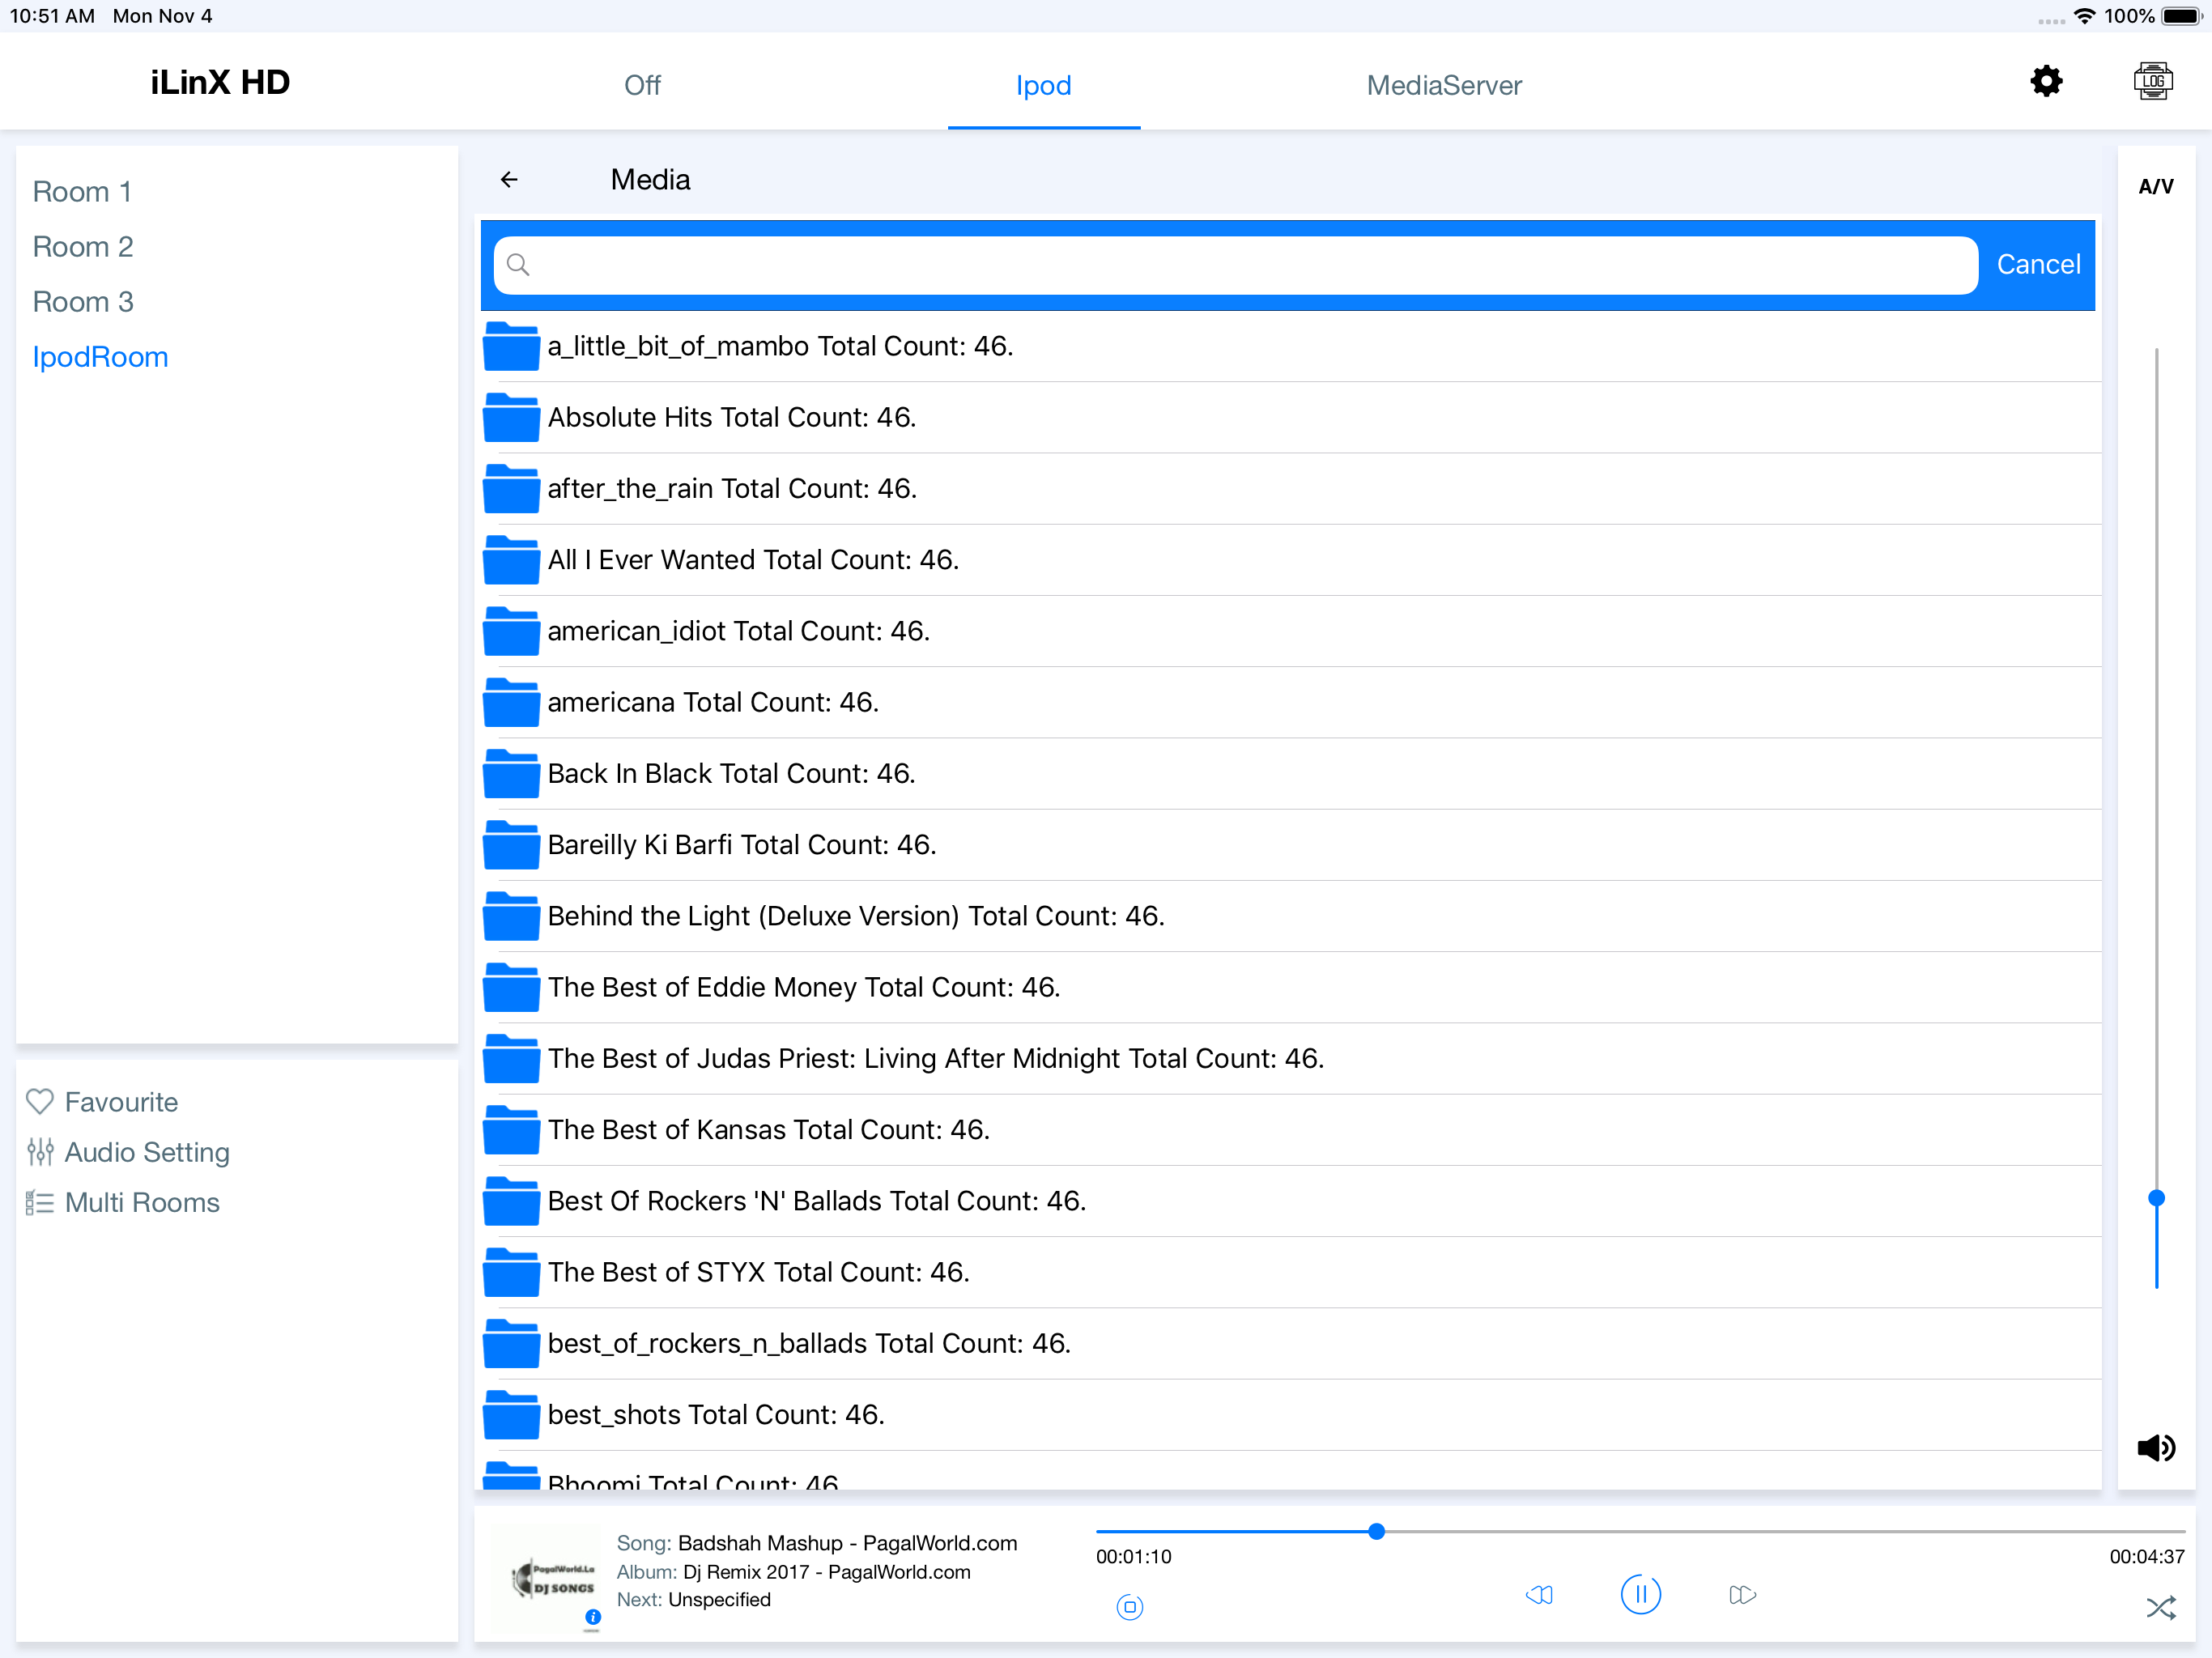
Task: Select Room 1
Action: click(82, 192)
